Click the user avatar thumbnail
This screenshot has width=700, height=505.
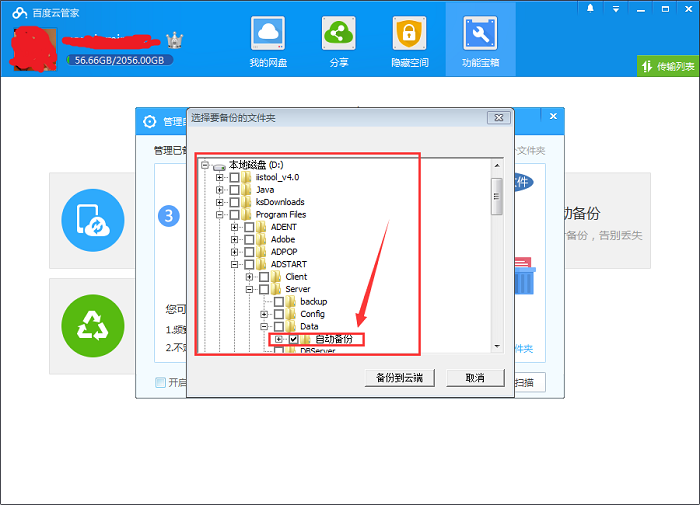click(x=33, y=49)
